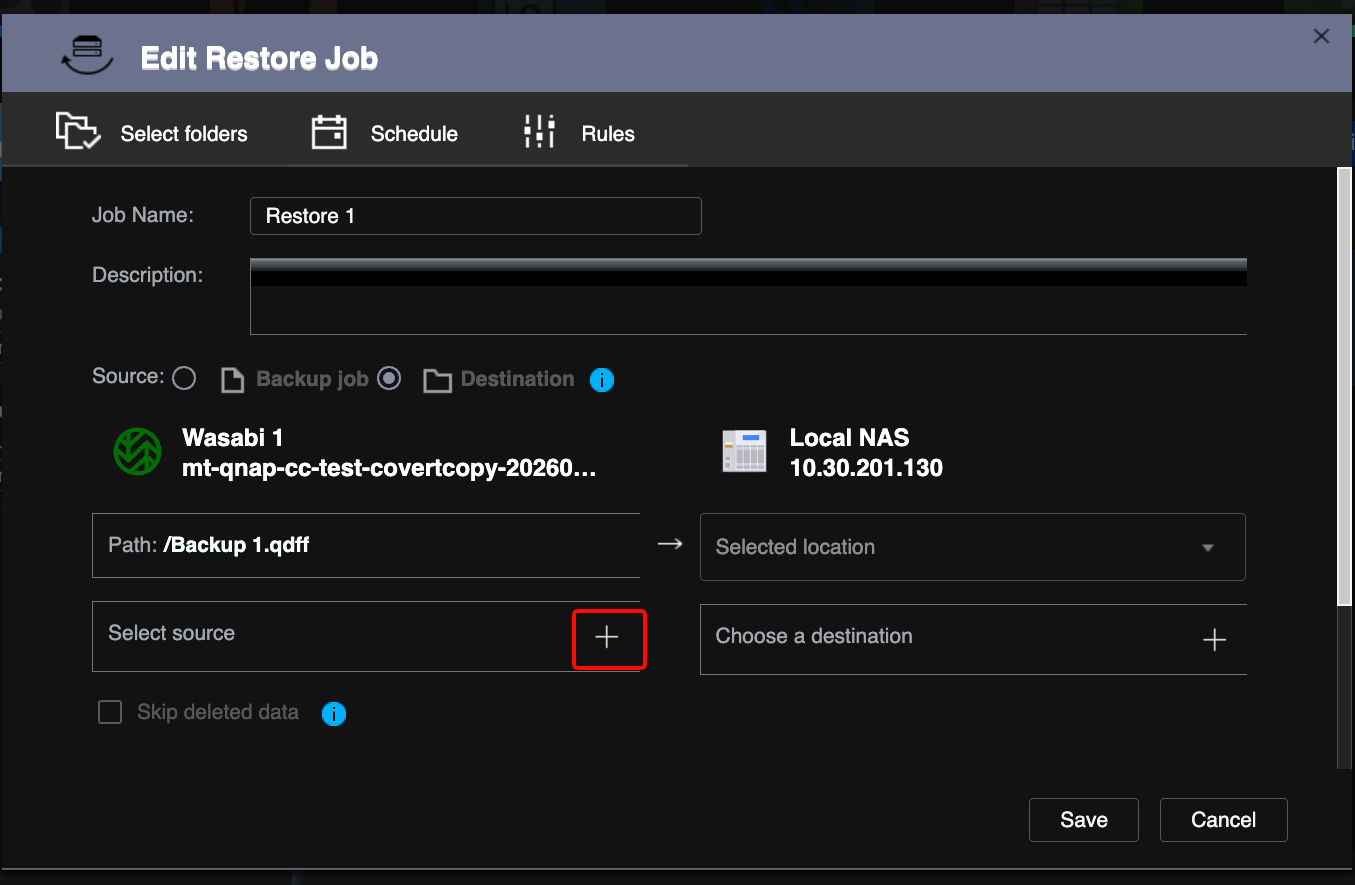Click the mt-qnap-cc-test-covertcopy bucket name
The height and width of the screenshot is (885, 1355).
tap(390, 467)
